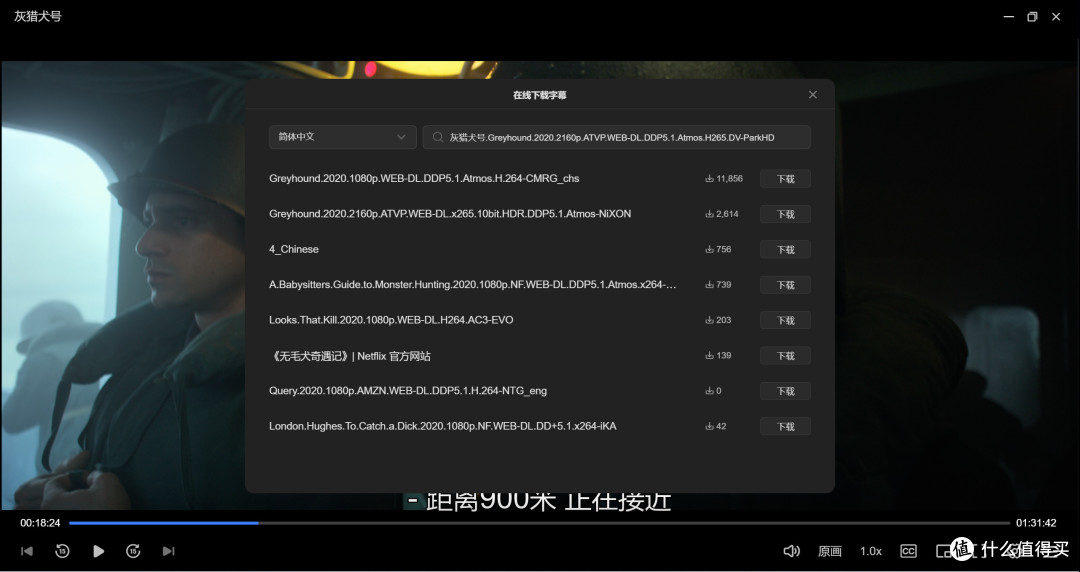Click the 42 download count

pyautogui.click(x=716, y=426)
